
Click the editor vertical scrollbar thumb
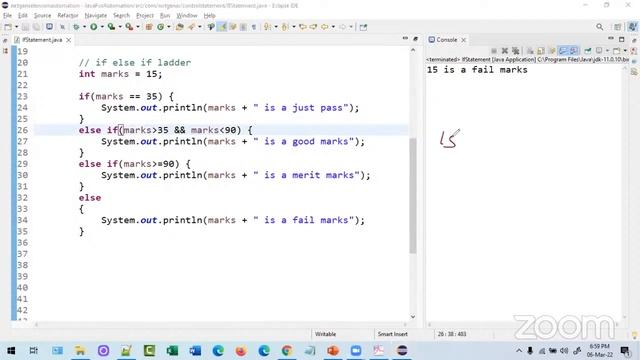click(x=413, y=196)
